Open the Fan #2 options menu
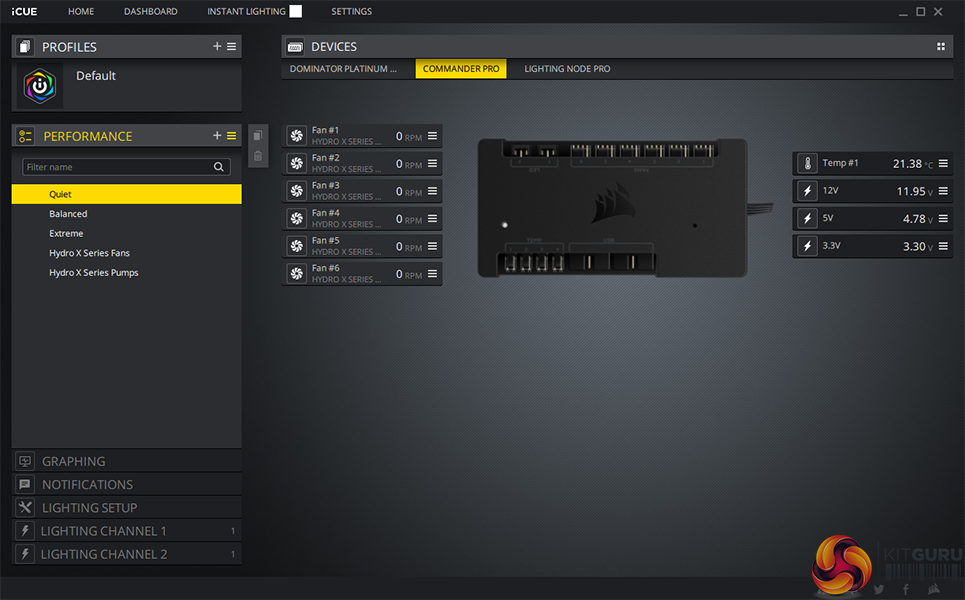The width and height of the screenshot is (965, 600). click(x=433, y=164)
